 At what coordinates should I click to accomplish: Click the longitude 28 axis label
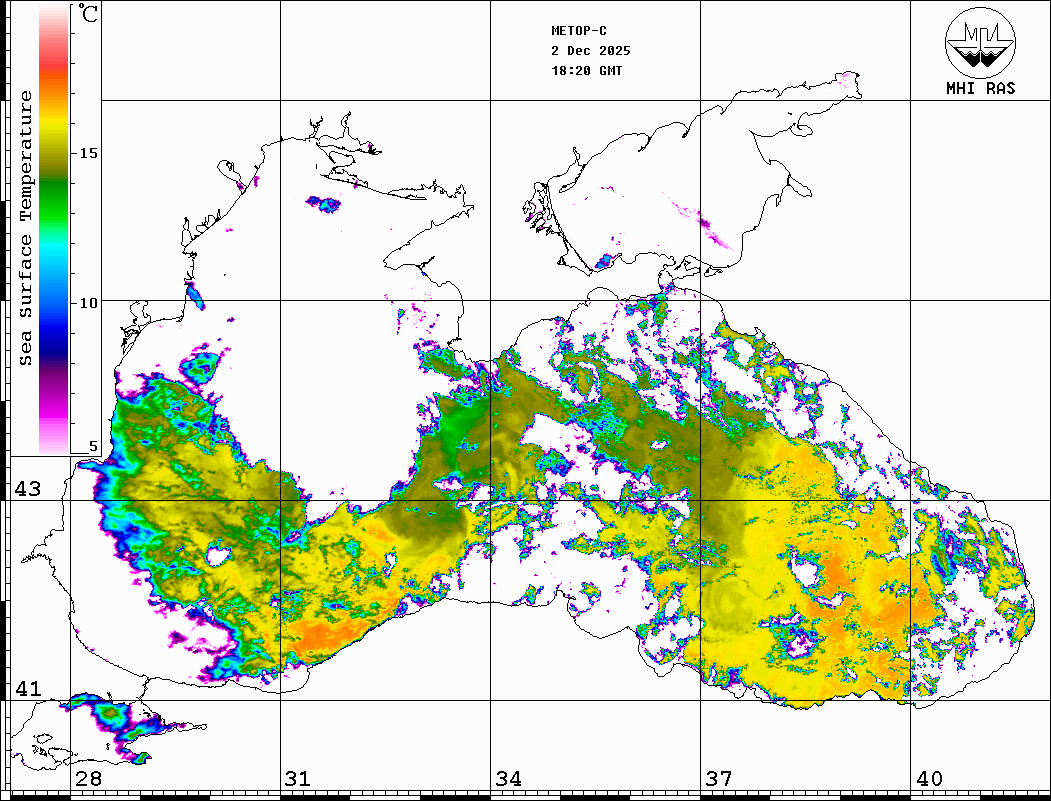(87, 779)
